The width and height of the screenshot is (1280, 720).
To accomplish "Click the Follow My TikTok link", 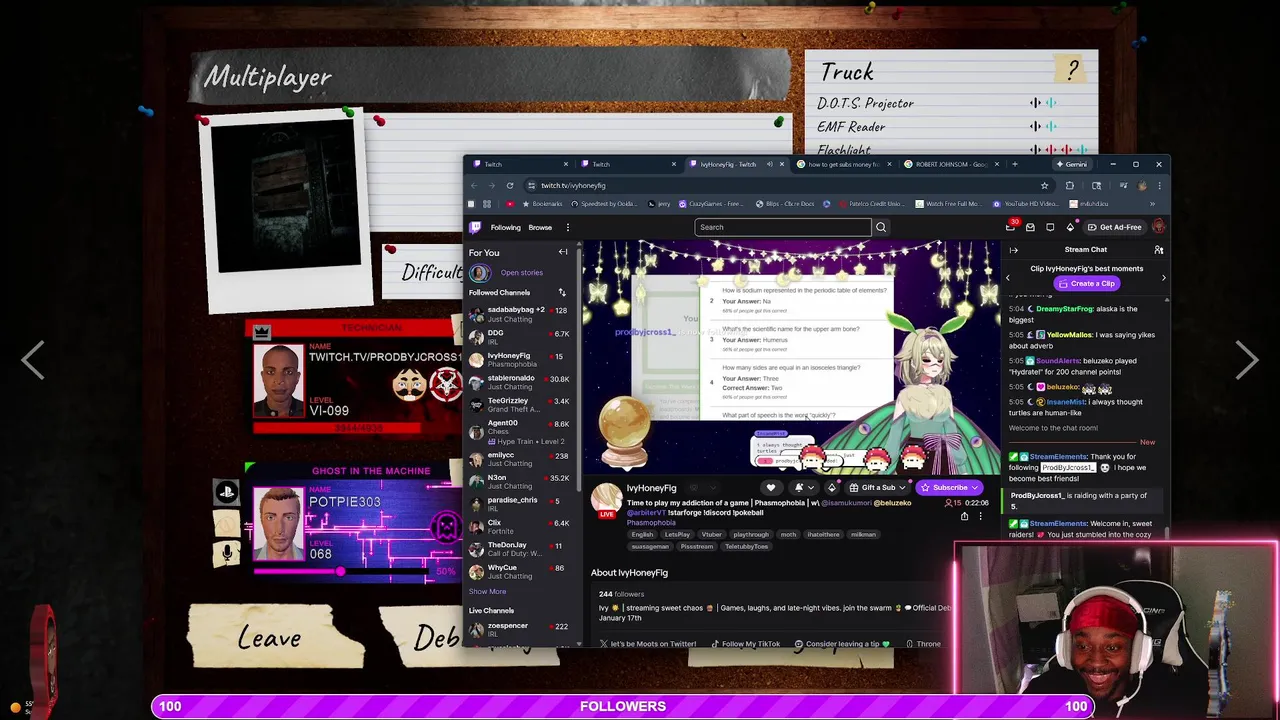I will [x=744, y=644].
